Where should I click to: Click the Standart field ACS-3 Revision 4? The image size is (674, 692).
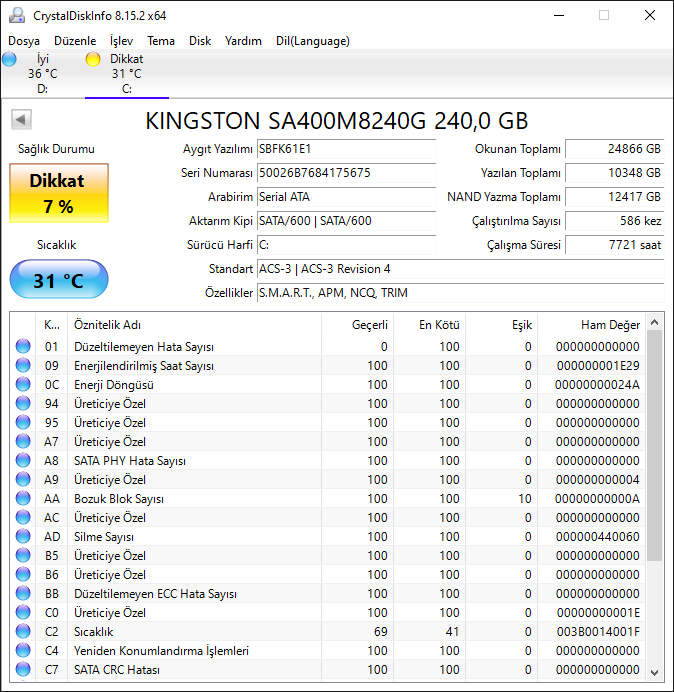(x=460, y=269)
